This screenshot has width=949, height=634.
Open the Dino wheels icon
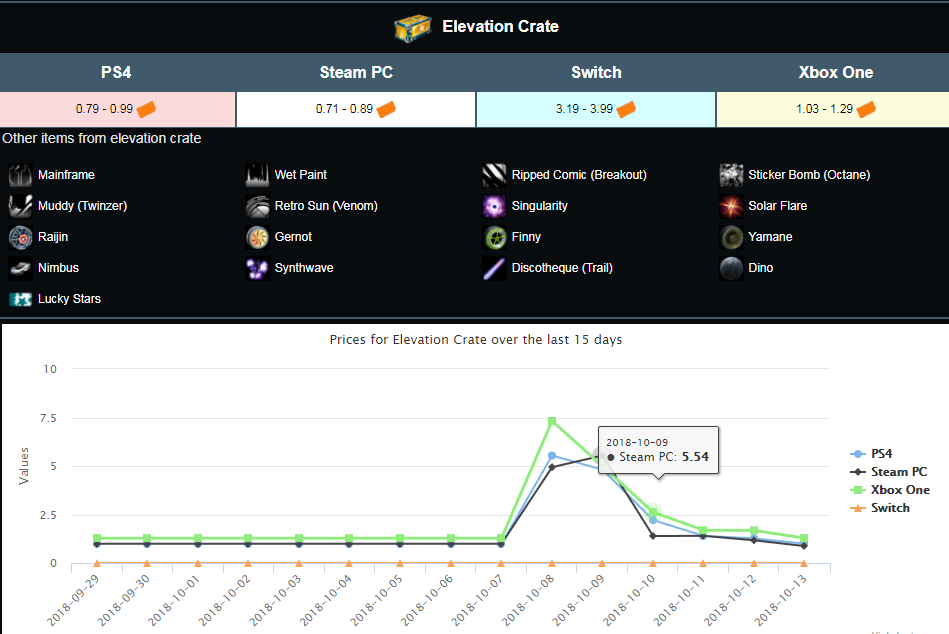pos(731,268)
